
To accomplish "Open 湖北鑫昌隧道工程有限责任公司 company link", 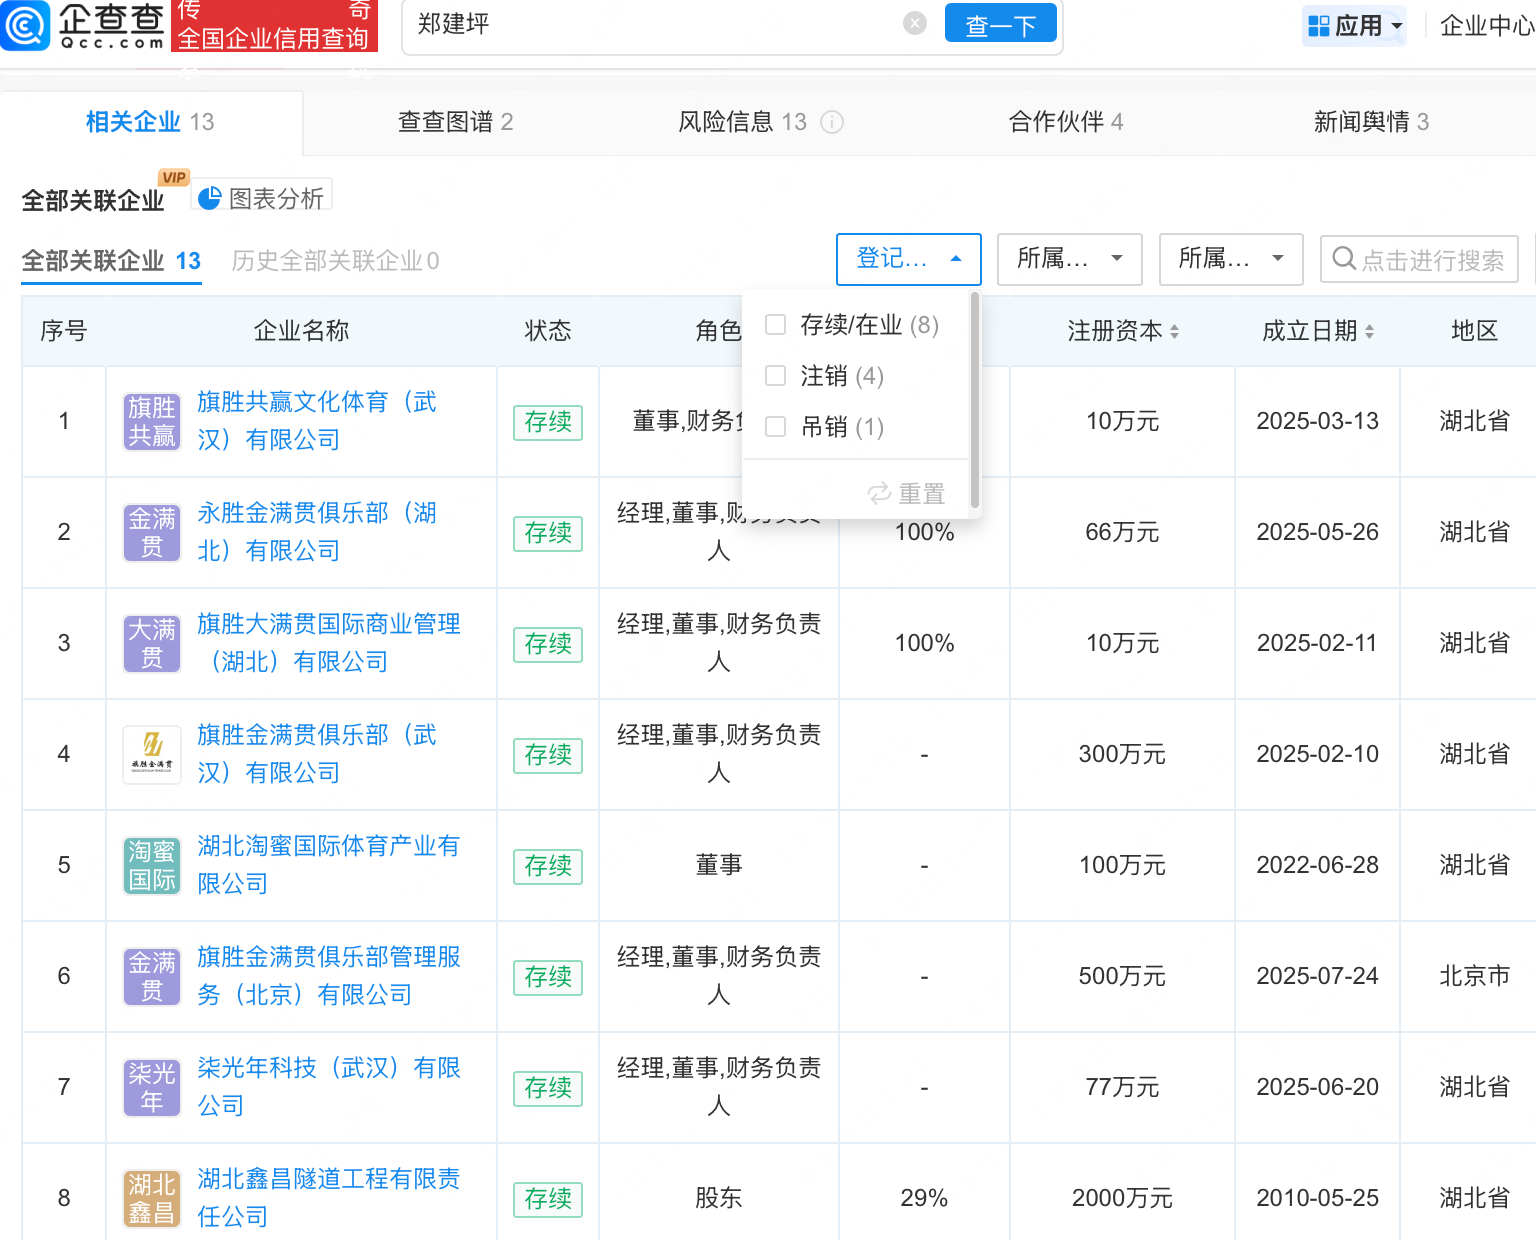I will pos(328,1198).
